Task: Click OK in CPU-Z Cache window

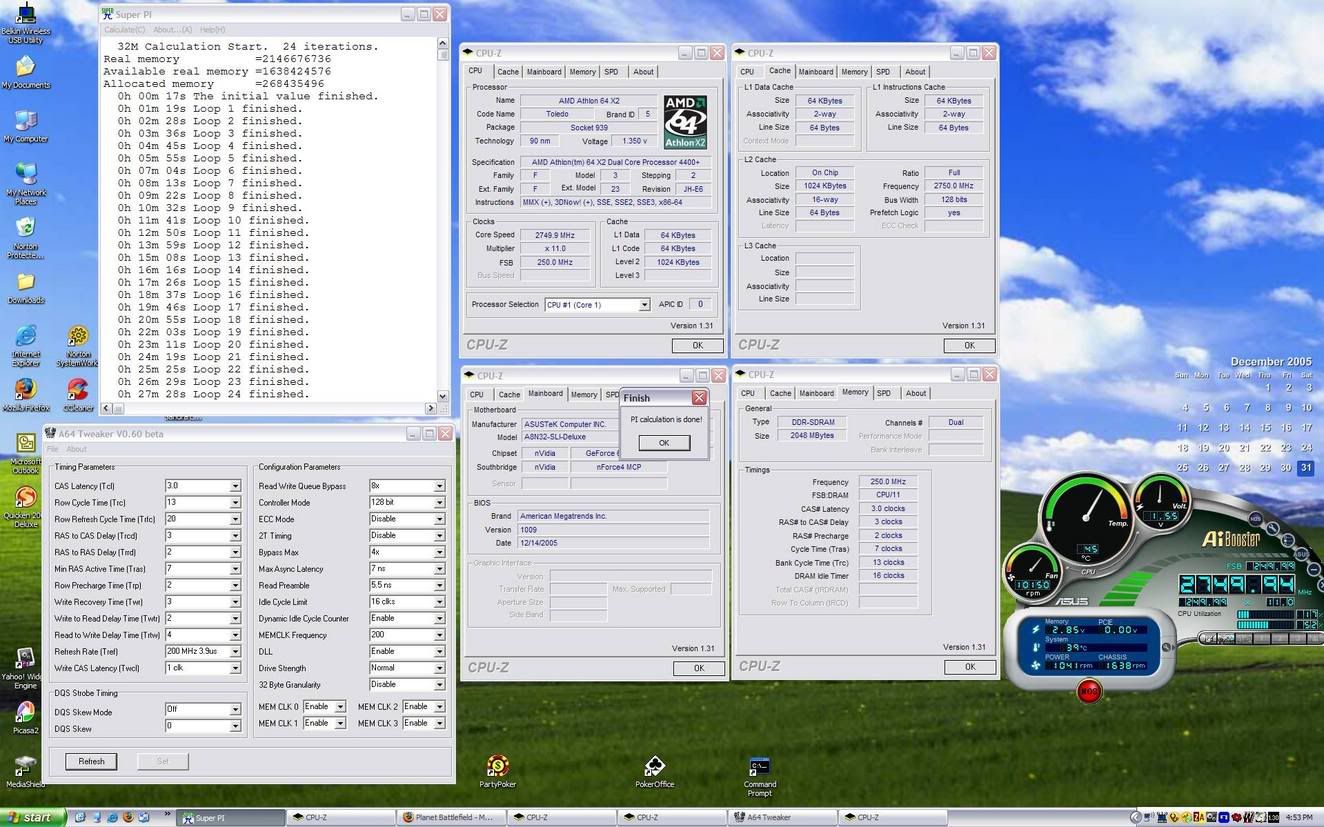Action: click(969, 345)
